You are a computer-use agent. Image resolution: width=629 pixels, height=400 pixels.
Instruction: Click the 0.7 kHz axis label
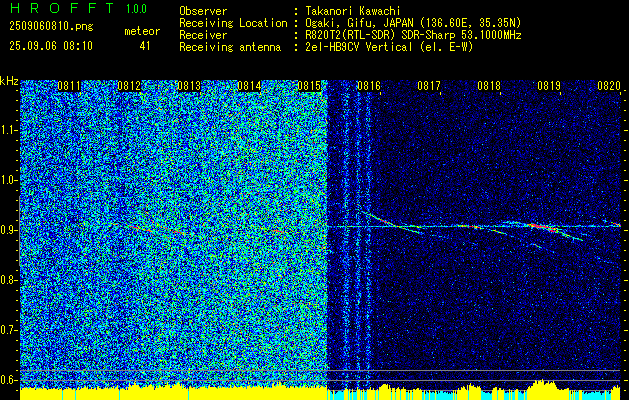coord(9,330)
